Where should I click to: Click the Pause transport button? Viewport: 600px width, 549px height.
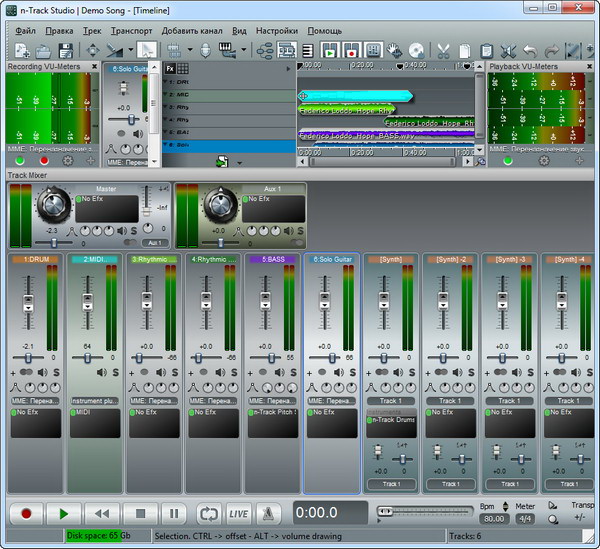(x=173, y=513)
